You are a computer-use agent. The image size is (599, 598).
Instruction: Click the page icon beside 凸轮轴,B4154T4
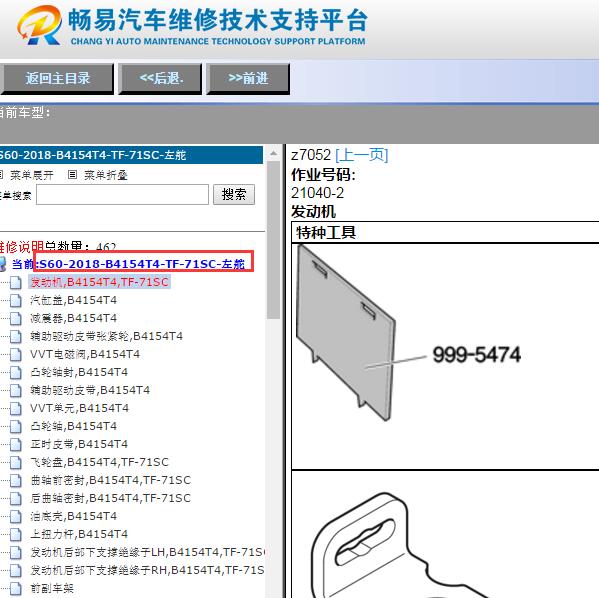point(16,426)
